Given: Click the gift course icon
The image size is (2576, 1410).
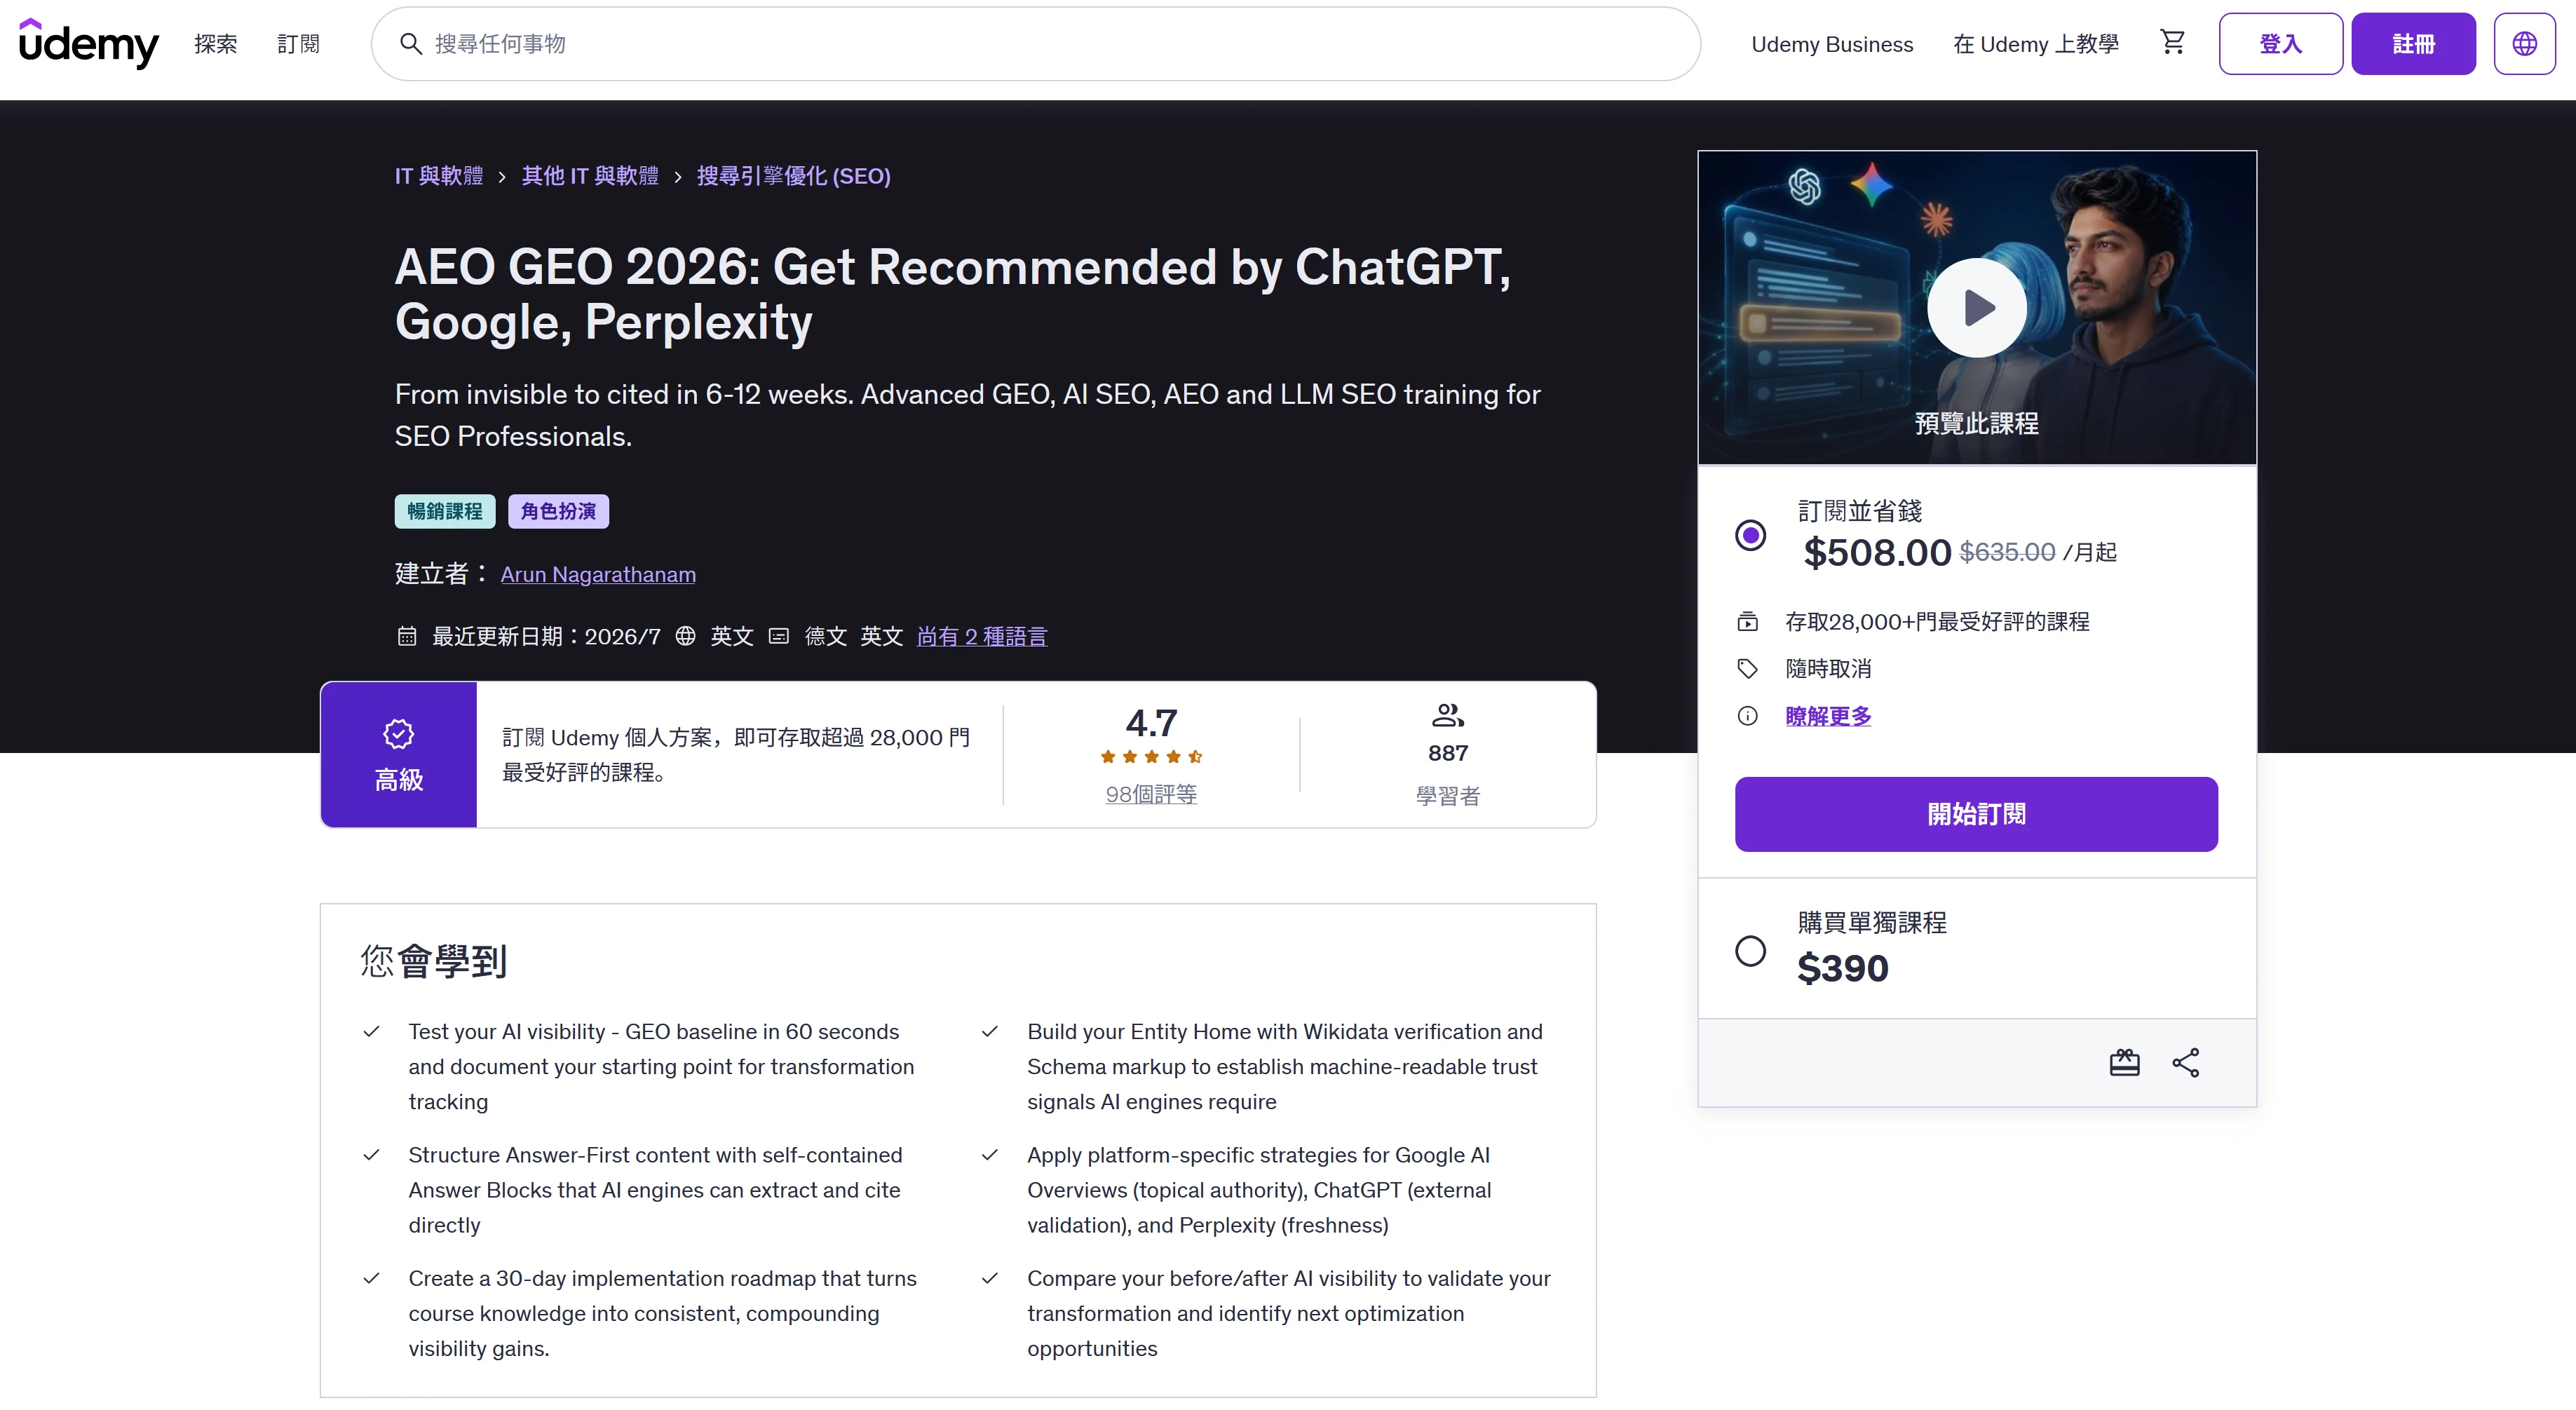Looking at the screenshot, I should click(x=2124, y=1062).
